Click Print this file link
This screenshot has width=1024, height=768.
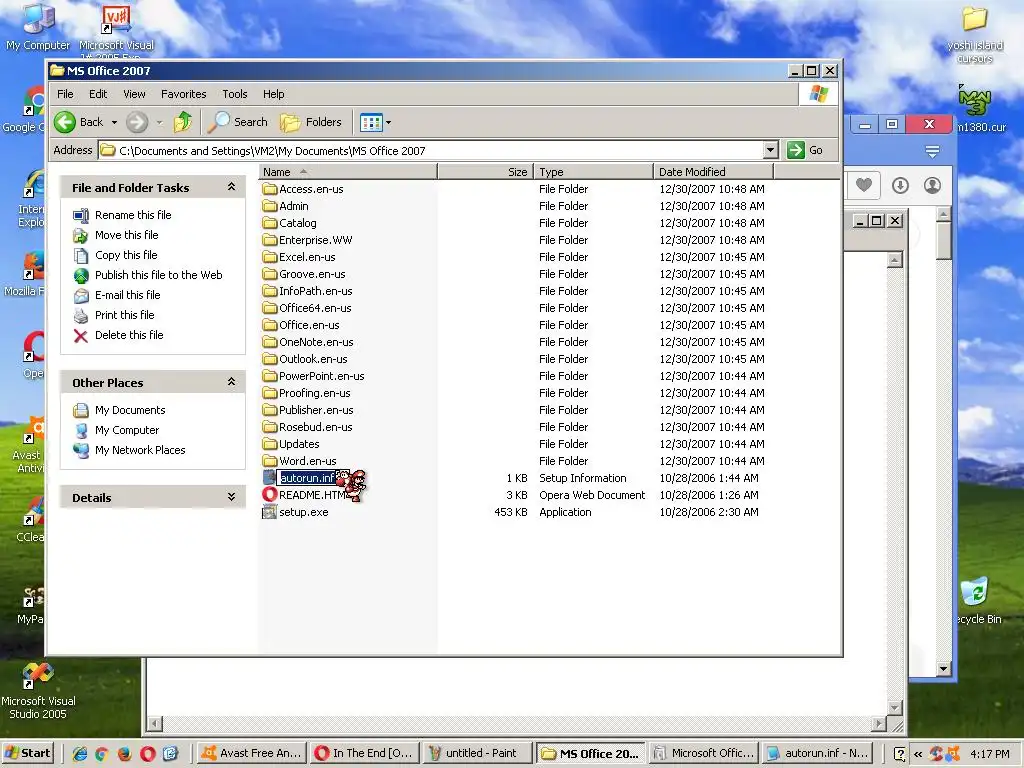click(x=124, y=315)
